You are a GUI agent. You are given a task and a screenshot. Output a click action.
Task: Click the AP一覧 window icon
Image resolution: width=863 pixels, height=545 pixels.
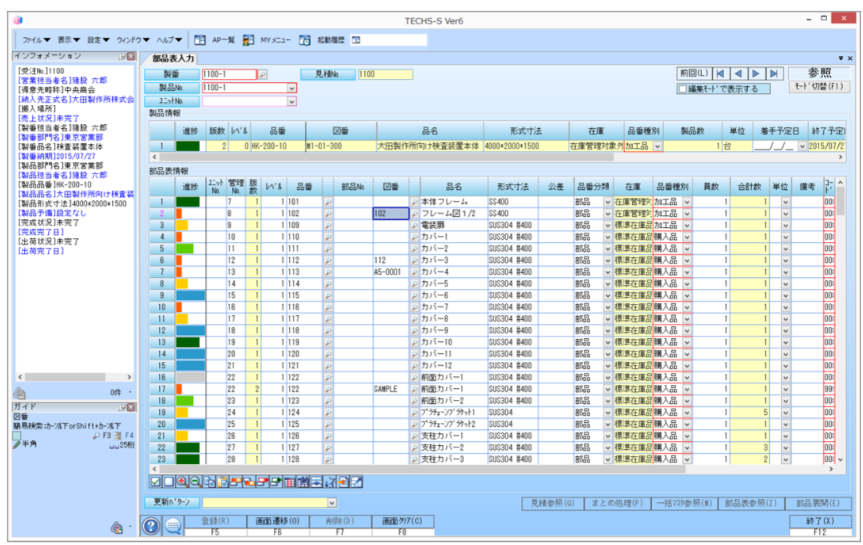click(200, 40)
